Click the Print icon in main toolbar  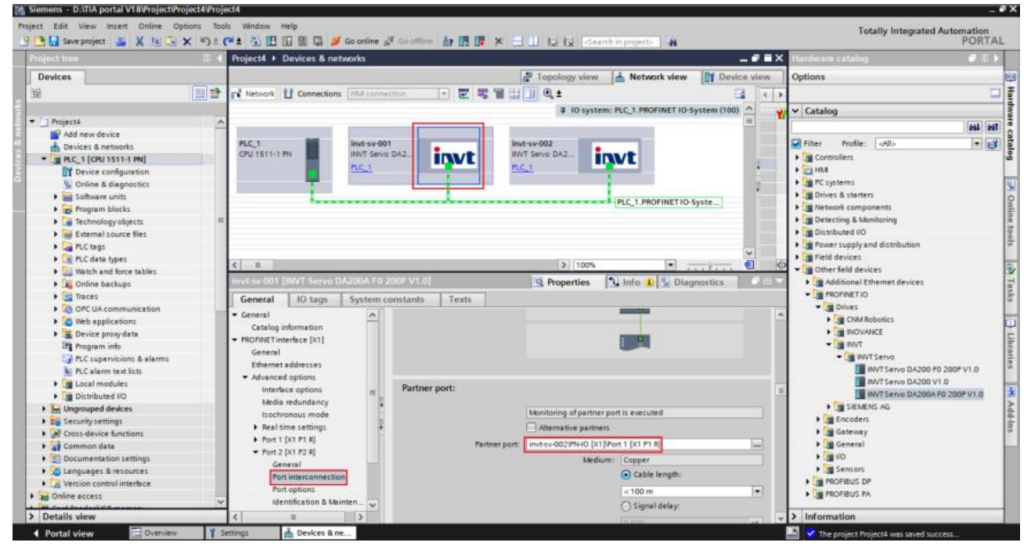121,41
